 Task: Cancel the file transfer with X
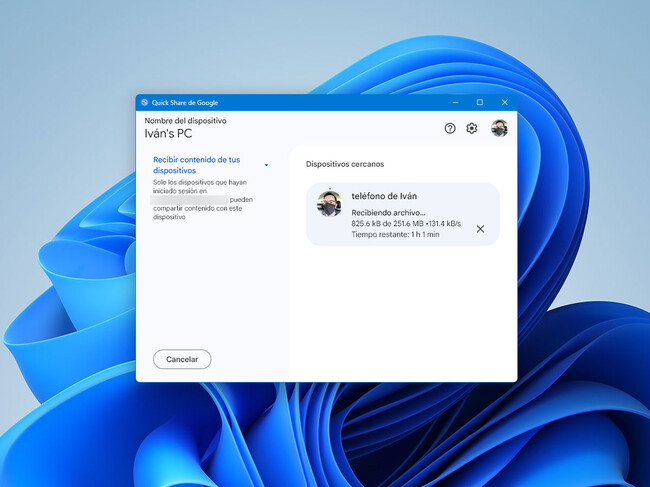tap(480, 229)
